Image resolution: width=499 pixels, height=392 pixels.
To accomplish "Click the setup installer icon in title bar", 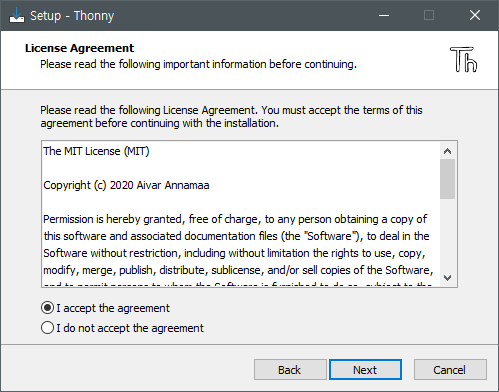I will point(17,15).
